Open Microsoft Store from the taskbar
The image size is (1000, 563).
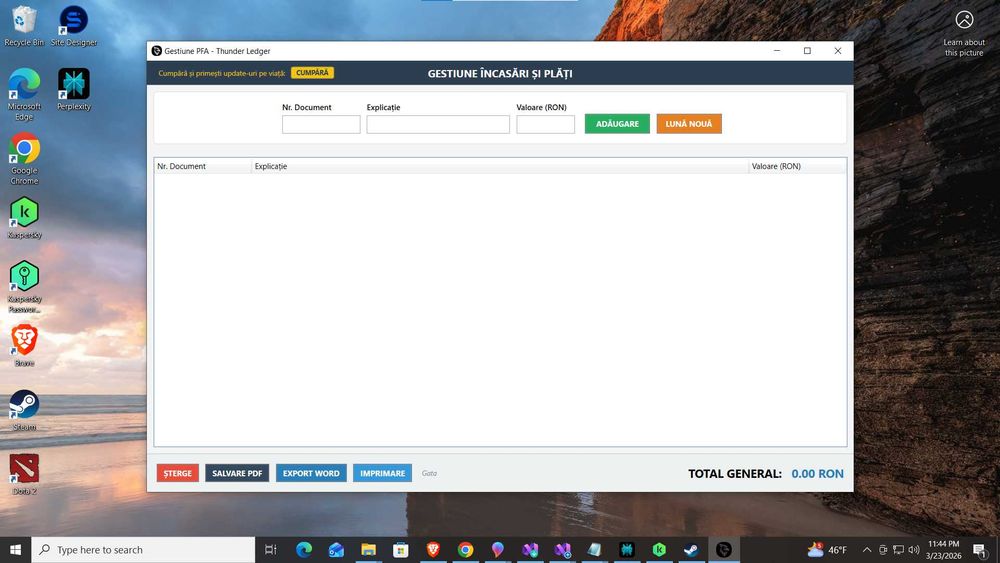pyautogui.click(x=401, y=550)
